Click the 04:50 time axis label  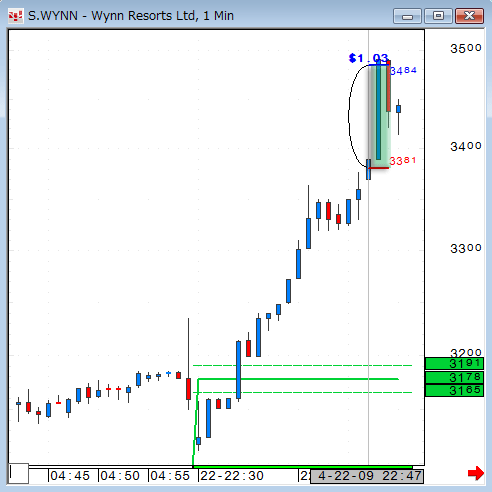pyautogui.click(x=120, y=476)
